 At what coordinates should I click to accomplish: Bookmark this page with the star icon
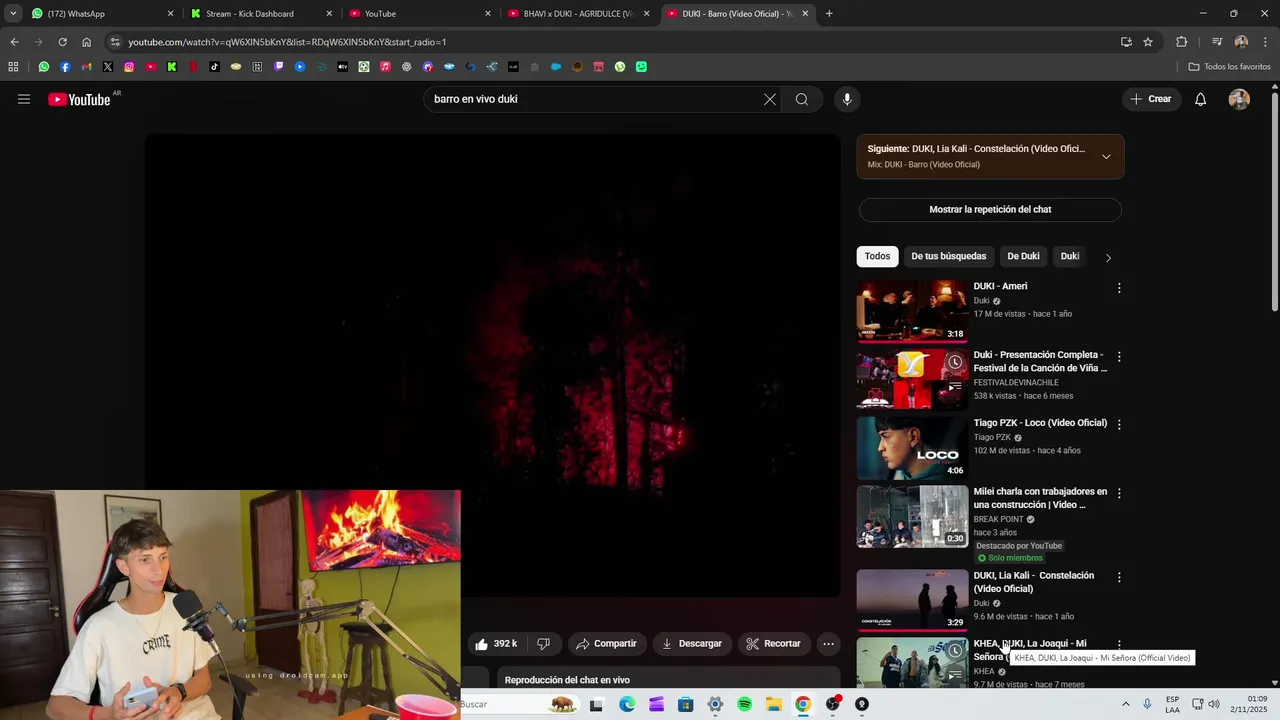(x=1148, y=42)
